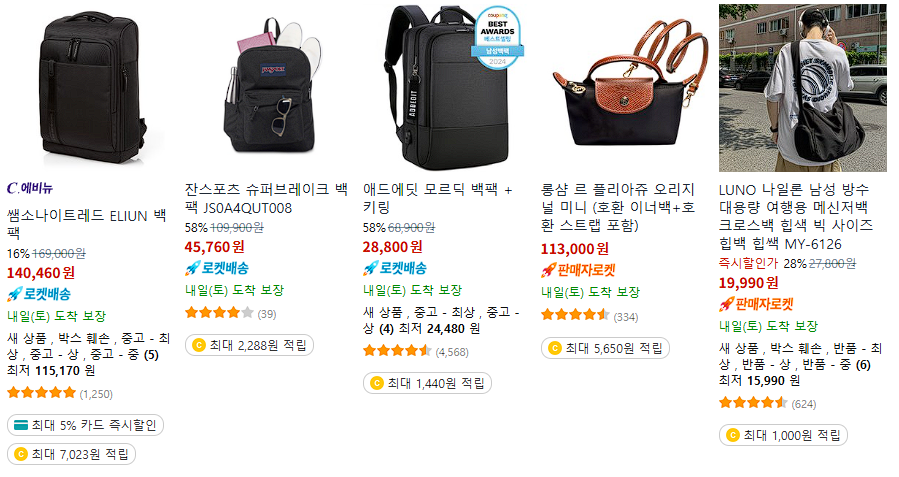Click the 로켓배송 badge under 45,760원
The height and width of the screenshot is (477, 899).
point(217,268)
